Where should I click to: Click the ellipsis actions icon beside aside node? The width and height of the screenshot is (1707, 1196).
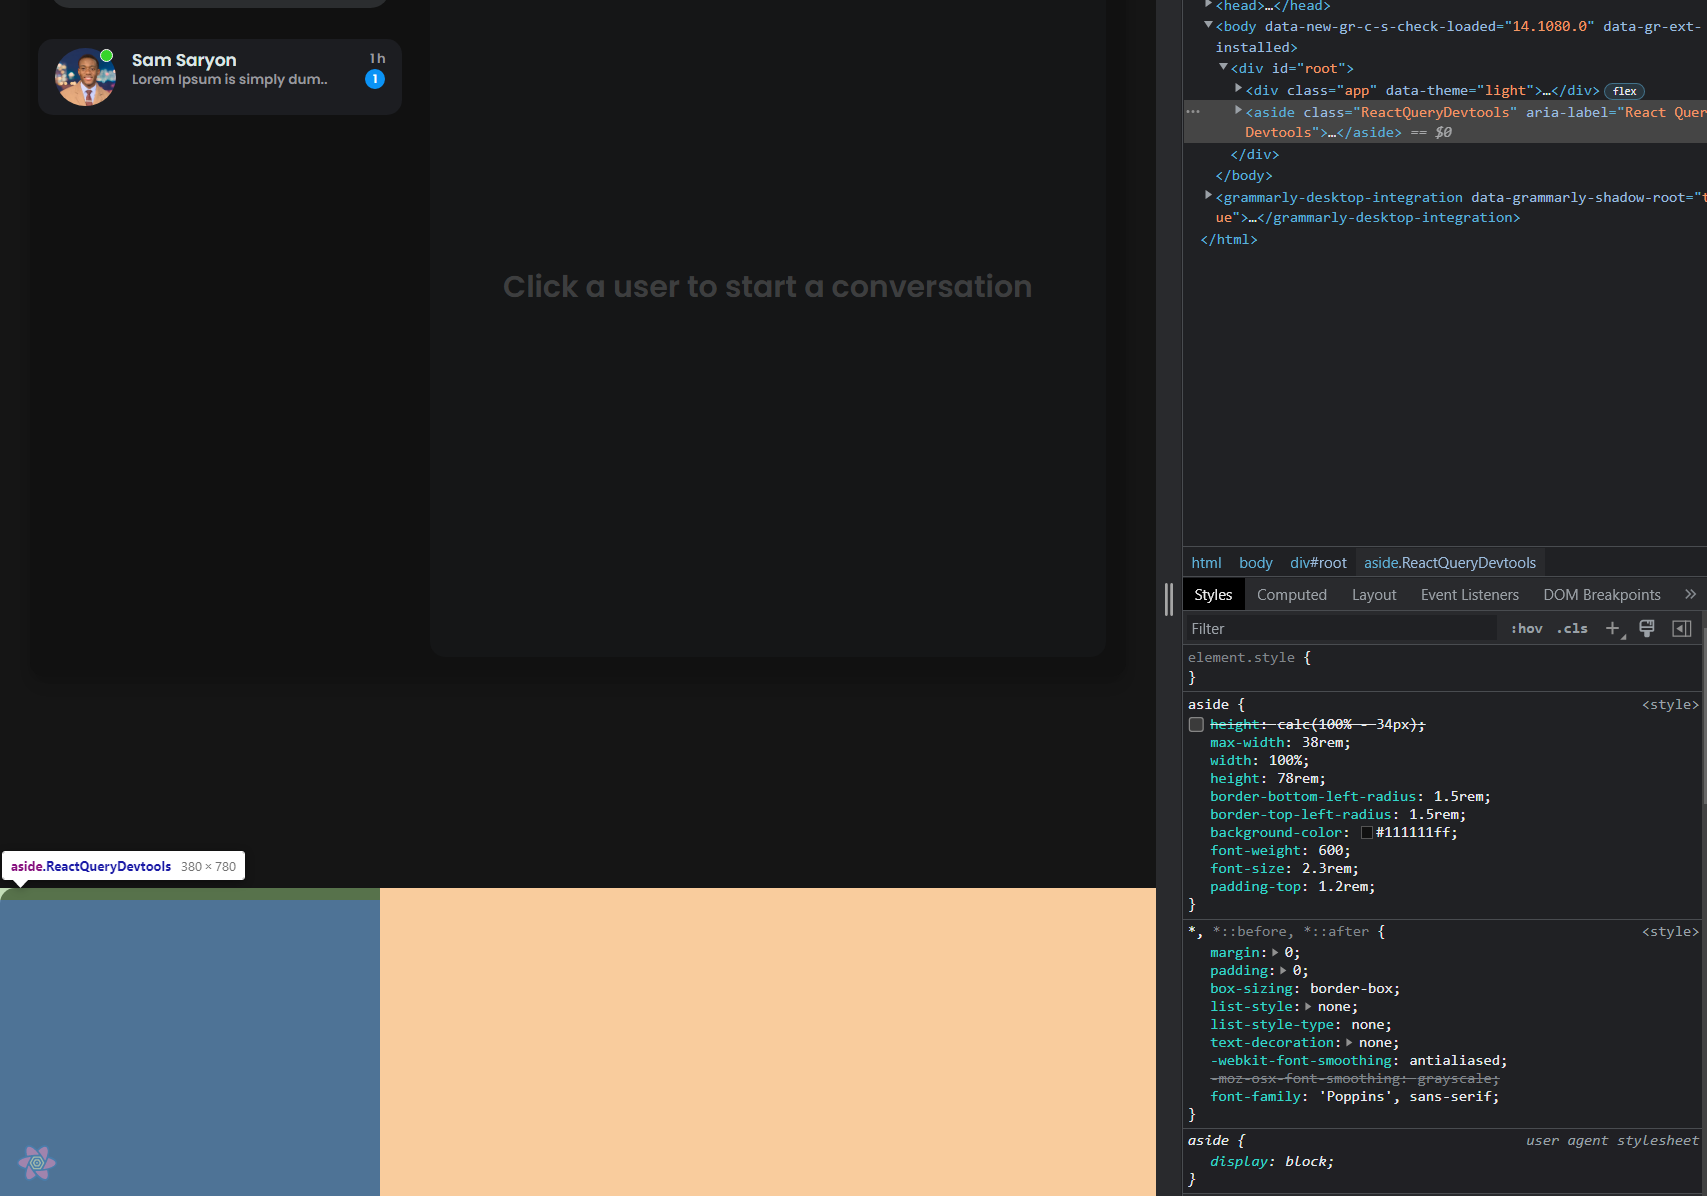click(x=1192, y=112)
